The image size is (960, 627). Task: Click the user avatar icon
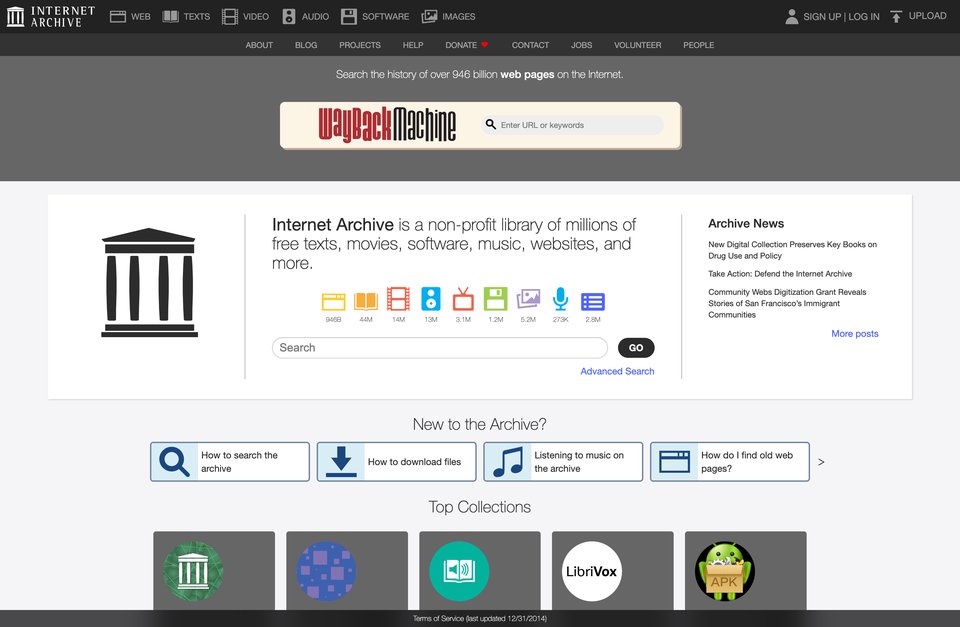tap(792, 17)
